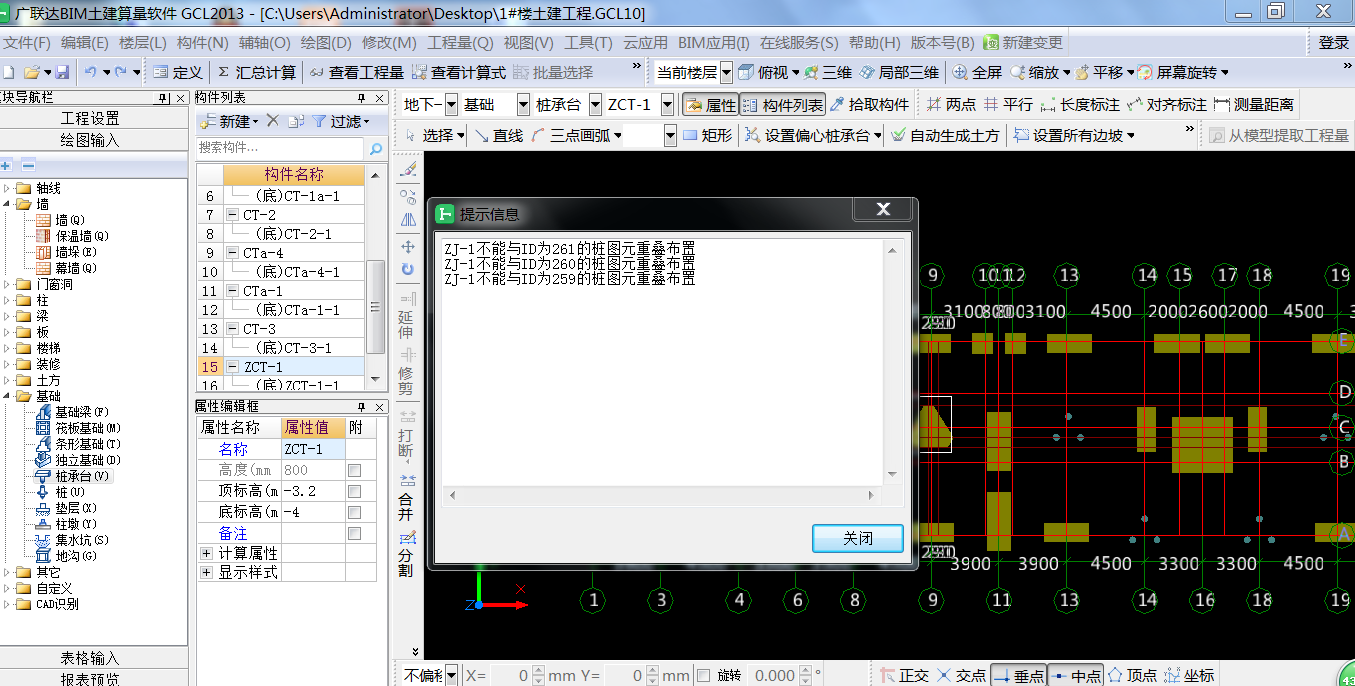Viewport: 1355px width, 686px height.
Task: Click the 新建 new component button
Action: [228, 121]
